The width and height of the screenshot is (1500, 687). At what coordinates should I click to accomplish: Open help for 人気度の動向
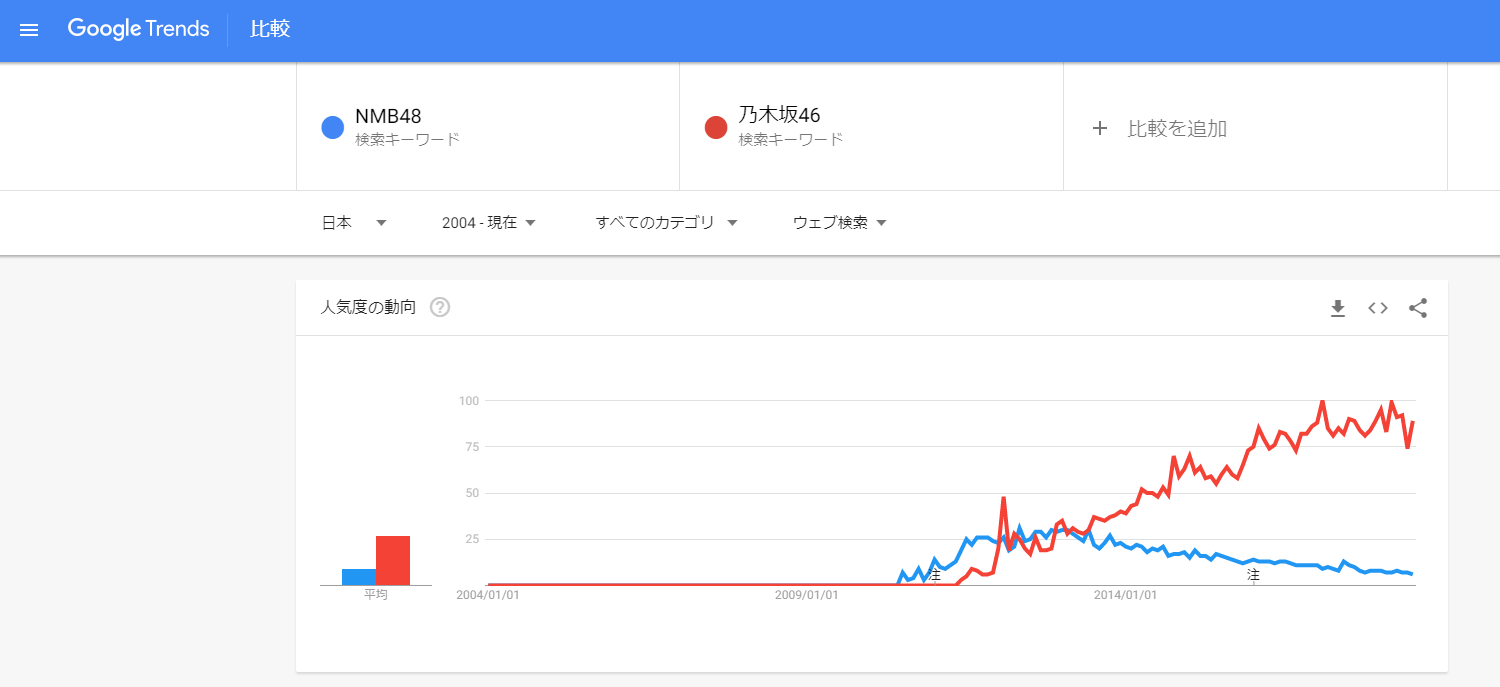[440, 308]
